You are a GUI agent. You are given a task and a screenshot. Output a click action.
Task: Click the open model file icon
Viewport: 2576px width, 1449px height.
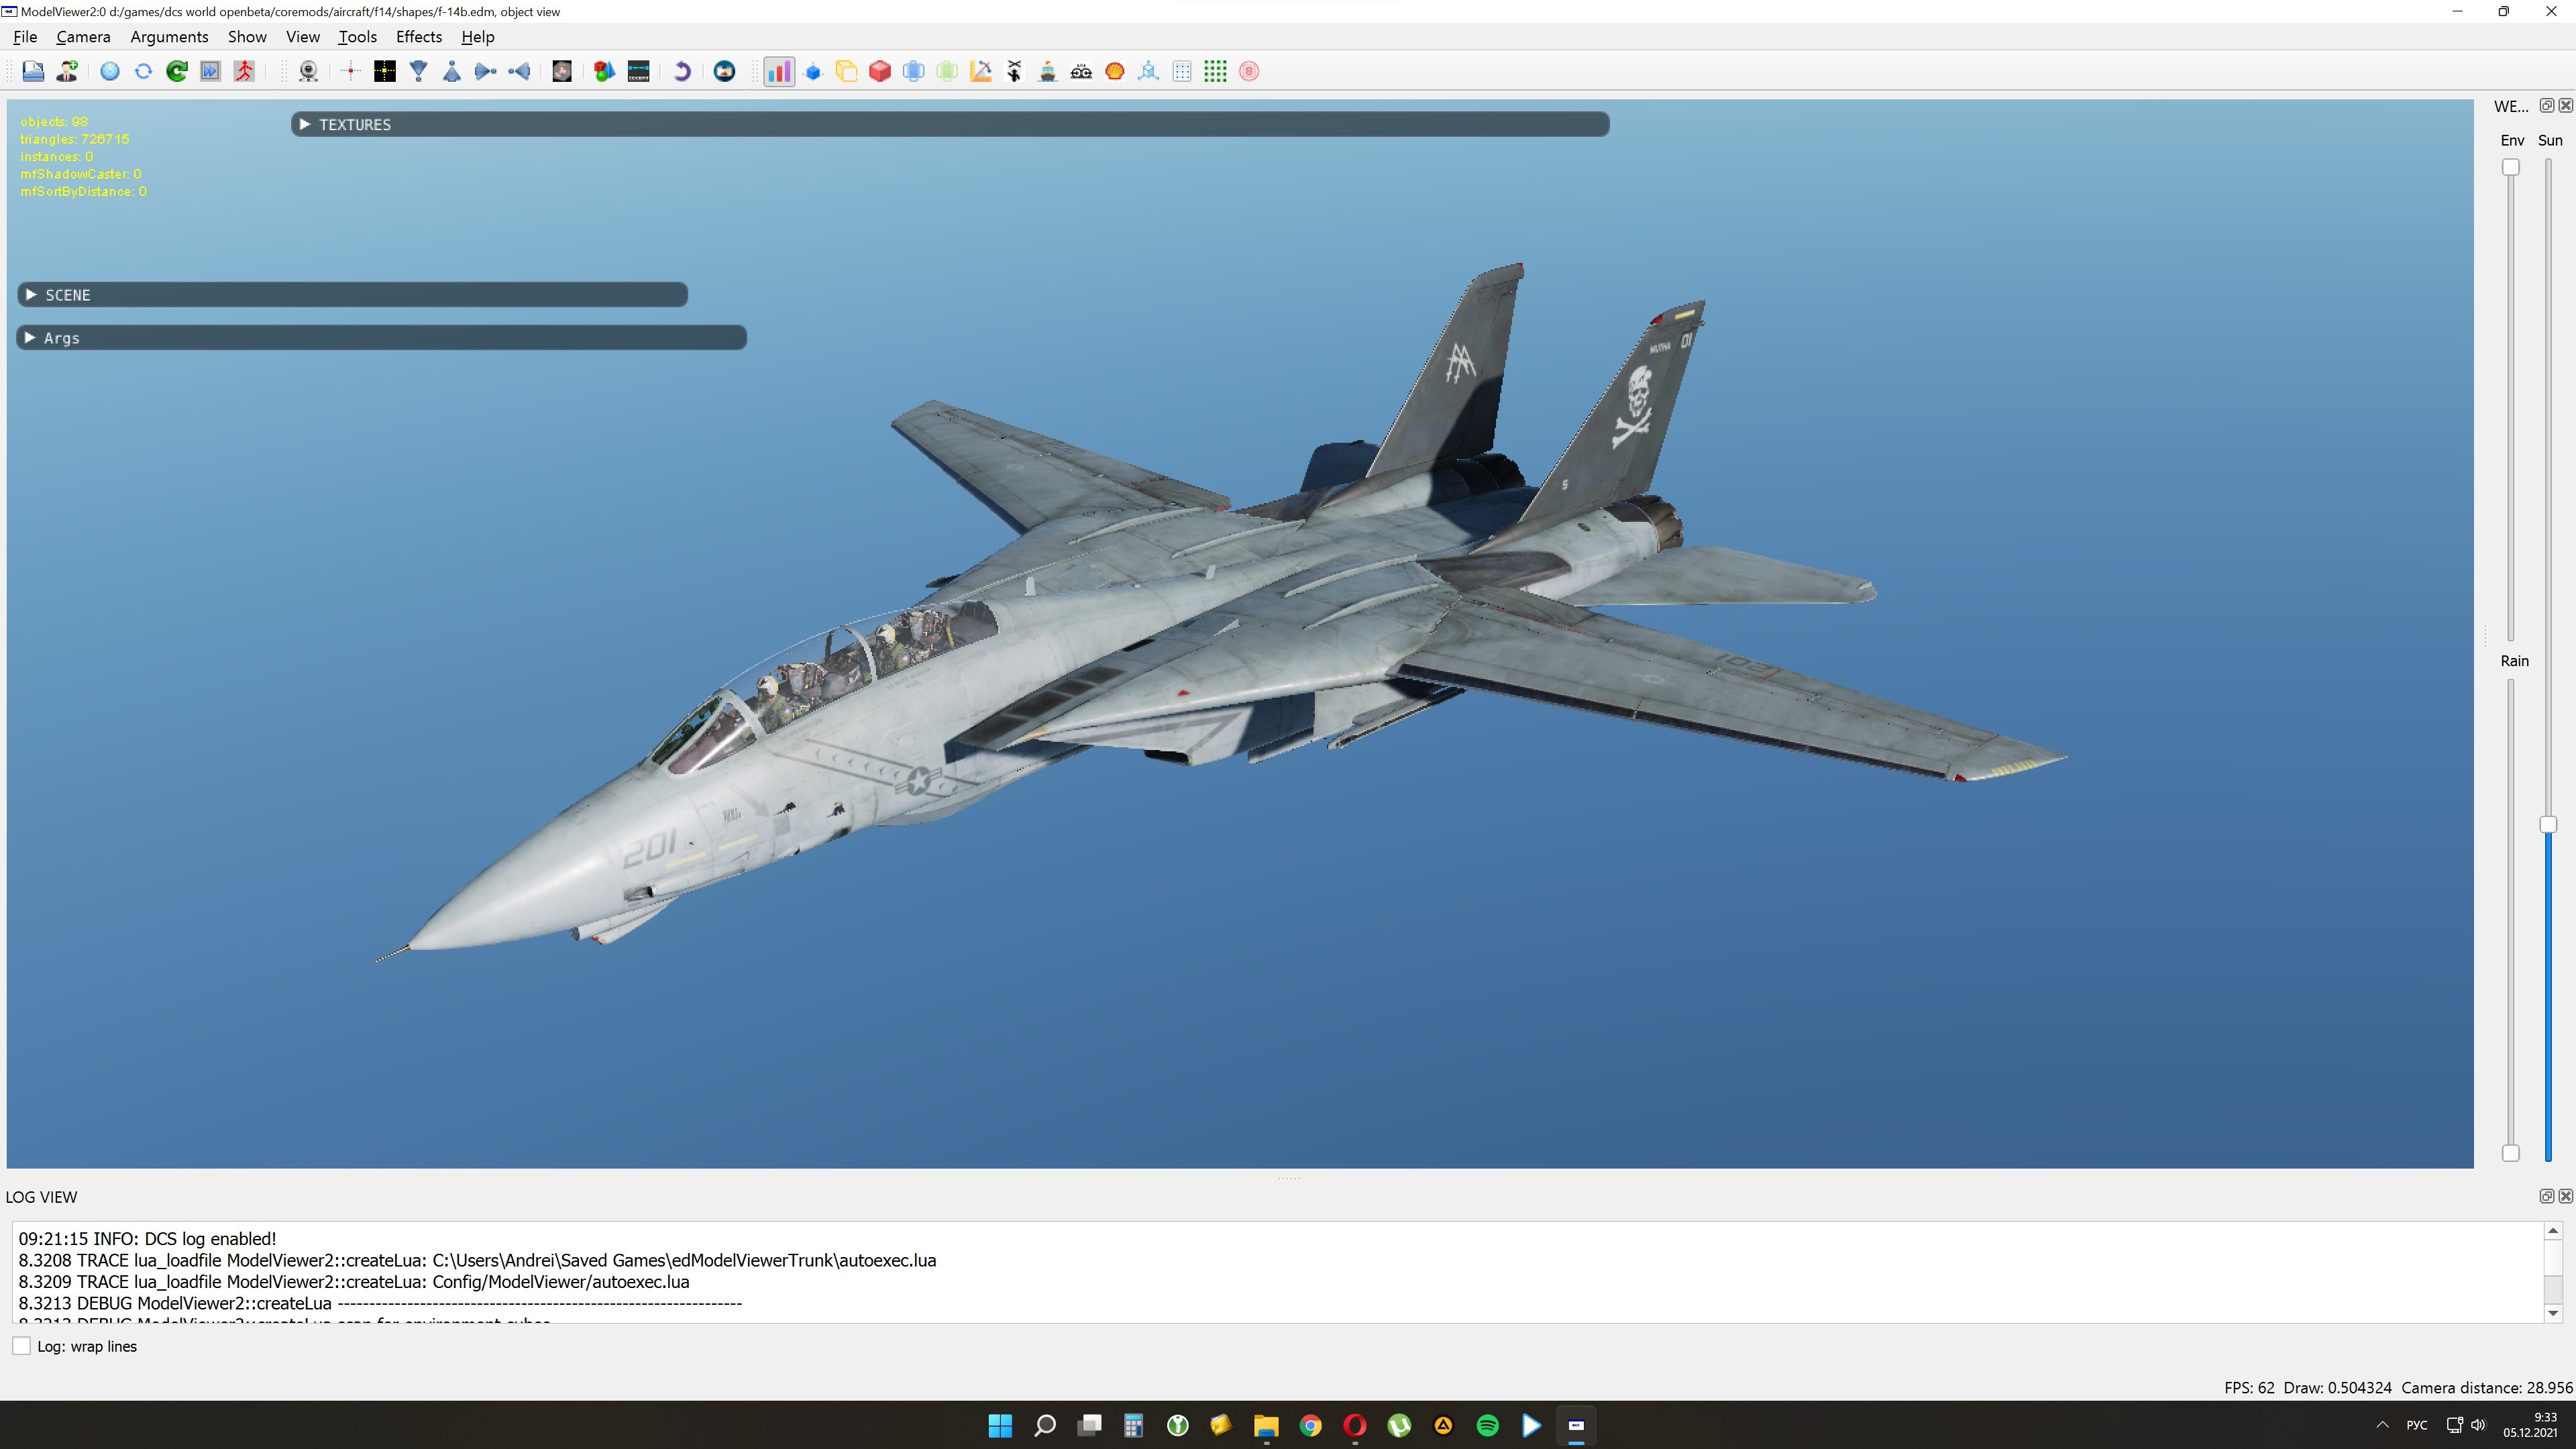33,71
